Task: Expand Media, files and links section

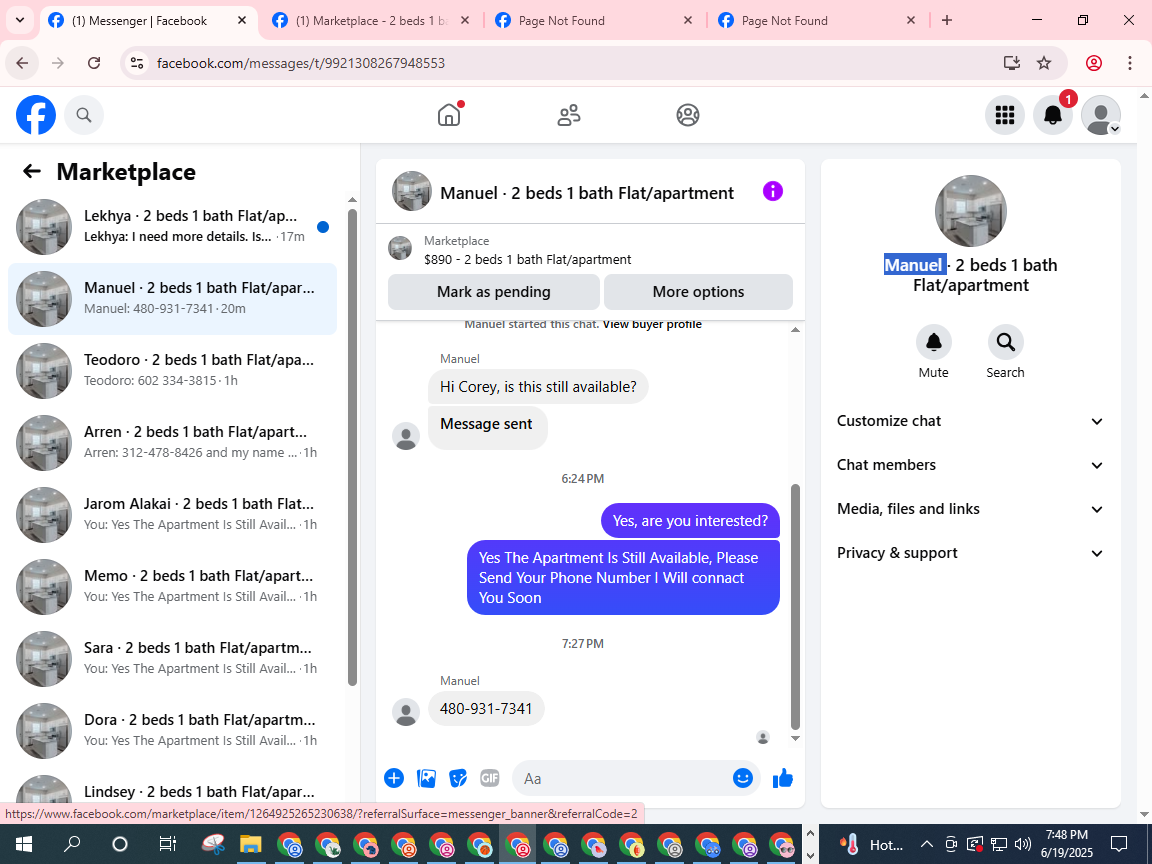Action: click(971, 509)
